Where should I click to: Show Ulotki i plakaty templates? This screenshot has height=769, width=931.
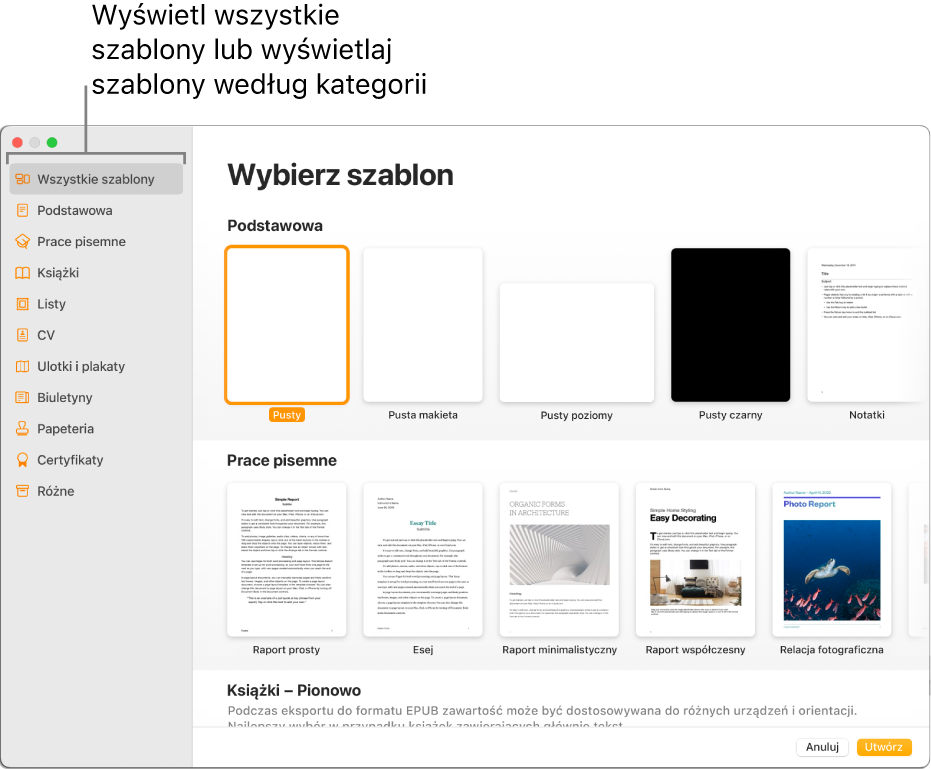pos(81,366)
